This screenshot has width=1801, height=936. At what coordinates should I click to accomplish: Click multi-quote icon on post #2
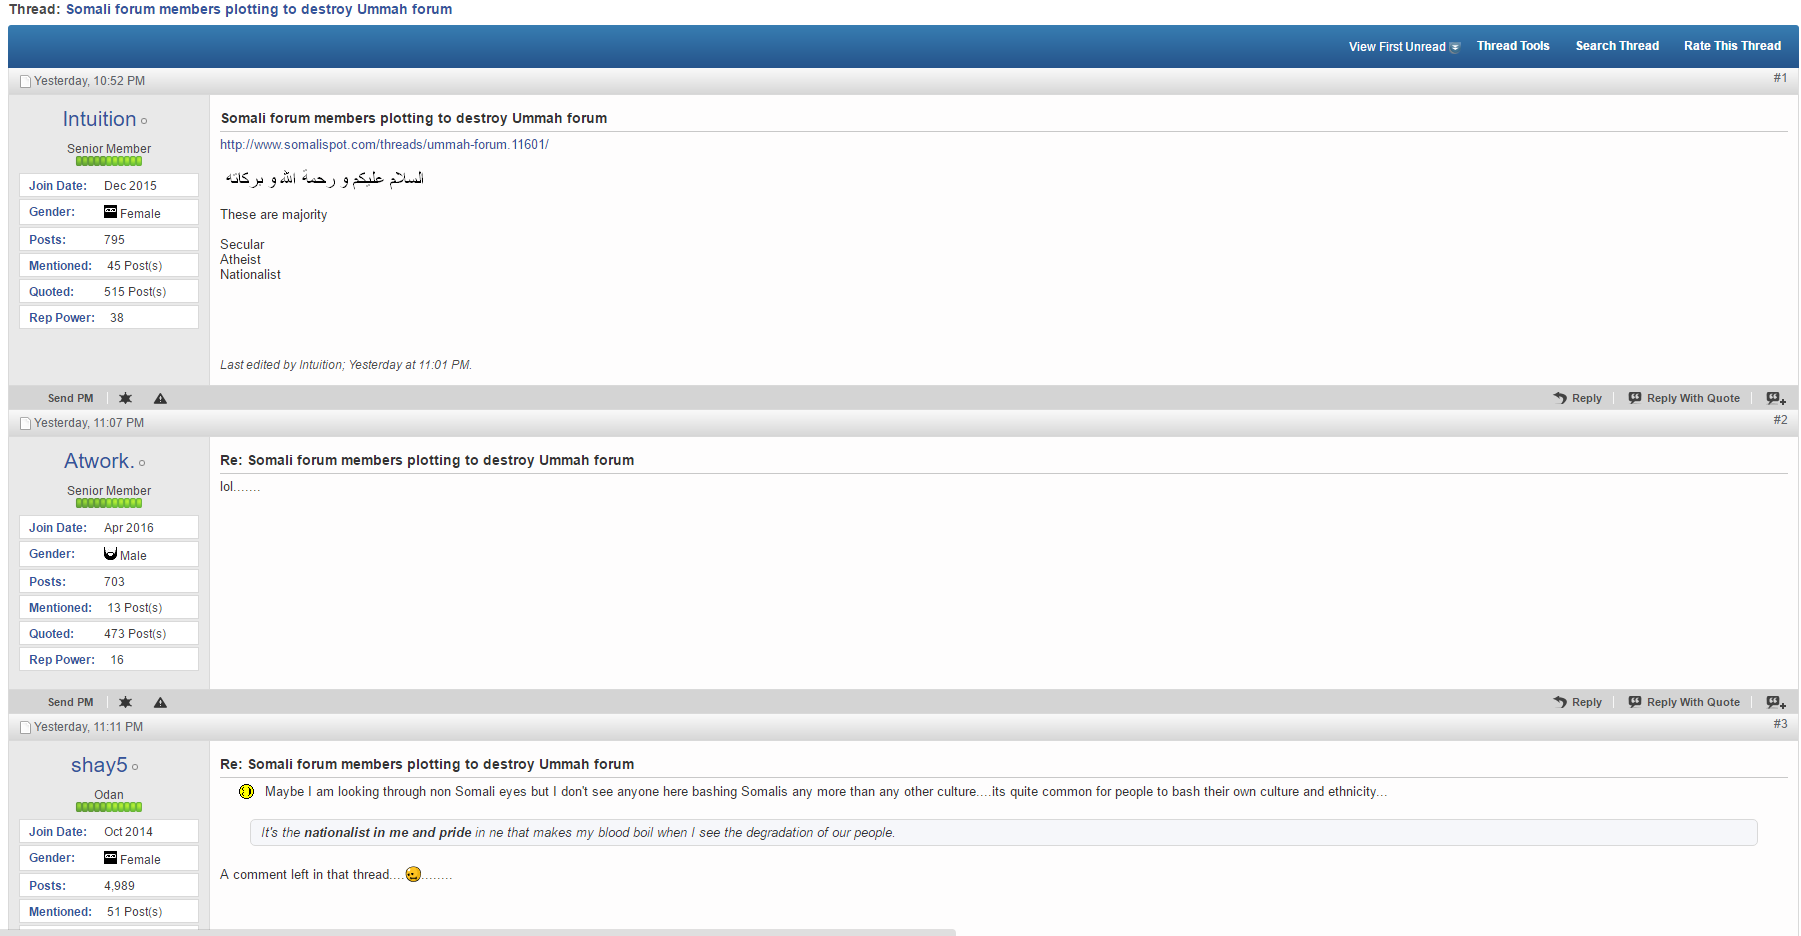point(1775,702)
